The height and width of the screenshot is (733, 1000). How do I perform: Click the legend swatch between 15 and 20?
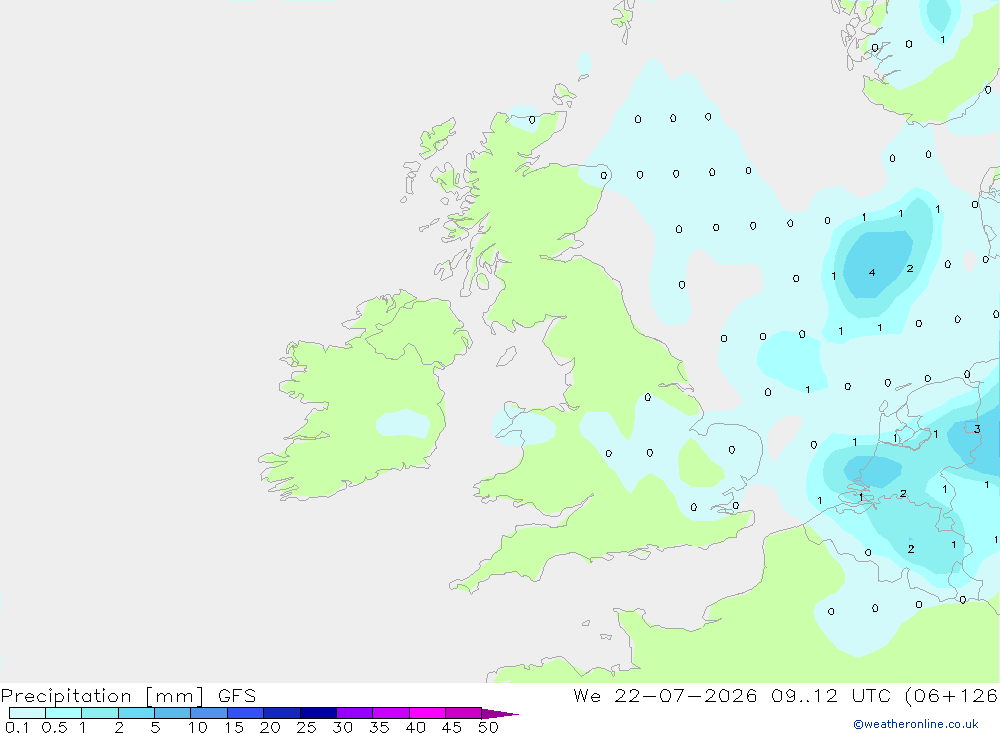click(246, 713)
